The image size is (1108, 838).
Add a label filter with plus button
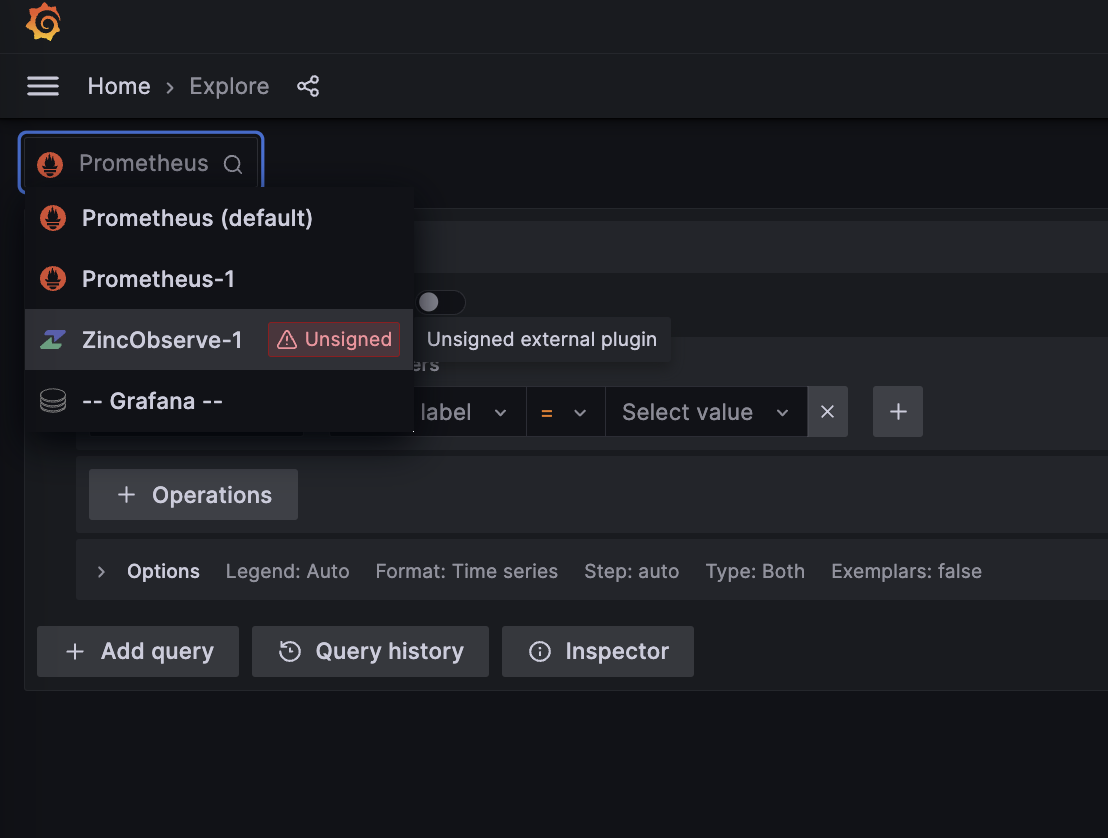tap(898, 412)
